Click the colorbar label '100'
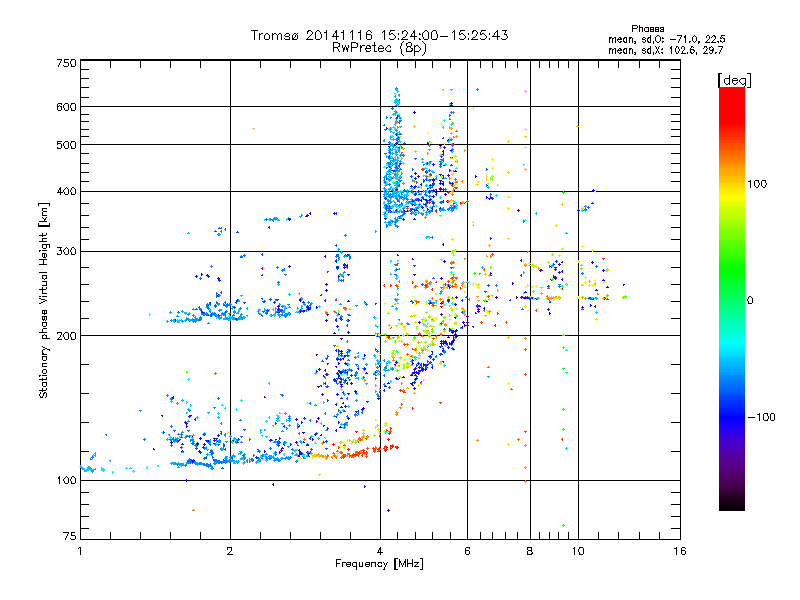This screenshot has width=800, height=600. [757, 184]
